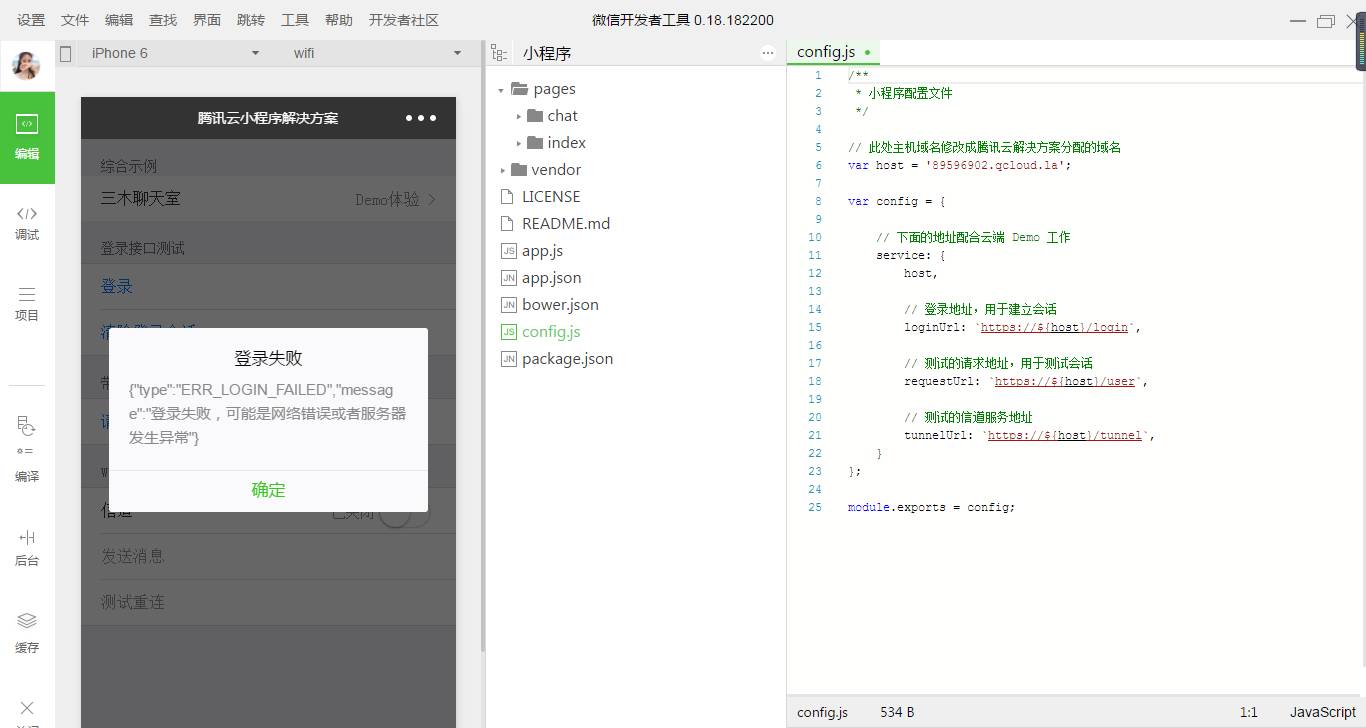The image size is (1366, 728).
Task: Open the 编辑 editor view in the sidebar
Action: (27, 137)
